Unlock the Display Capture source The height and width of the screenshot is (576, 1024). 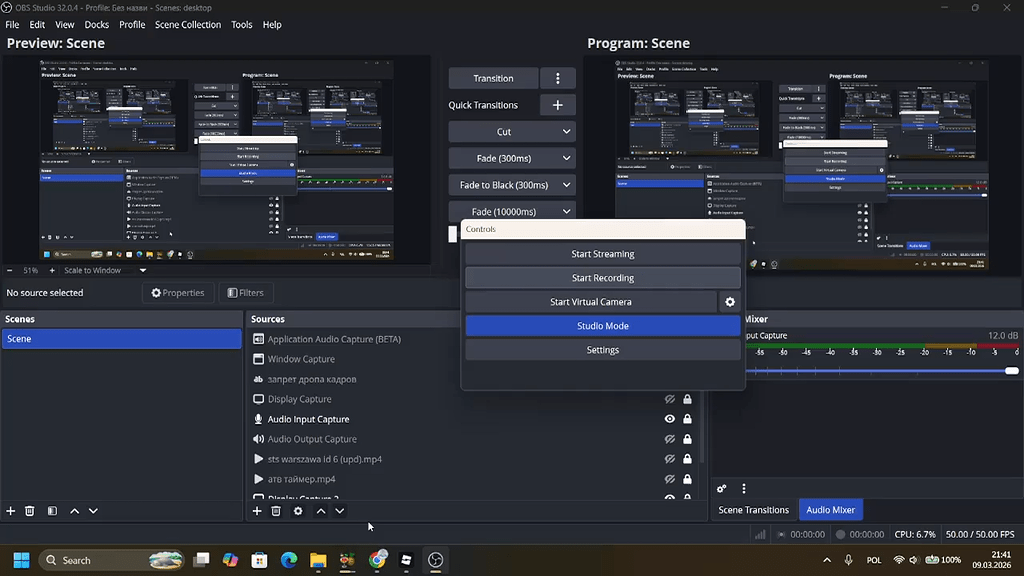pyautogui.click(x=687, y=399)
